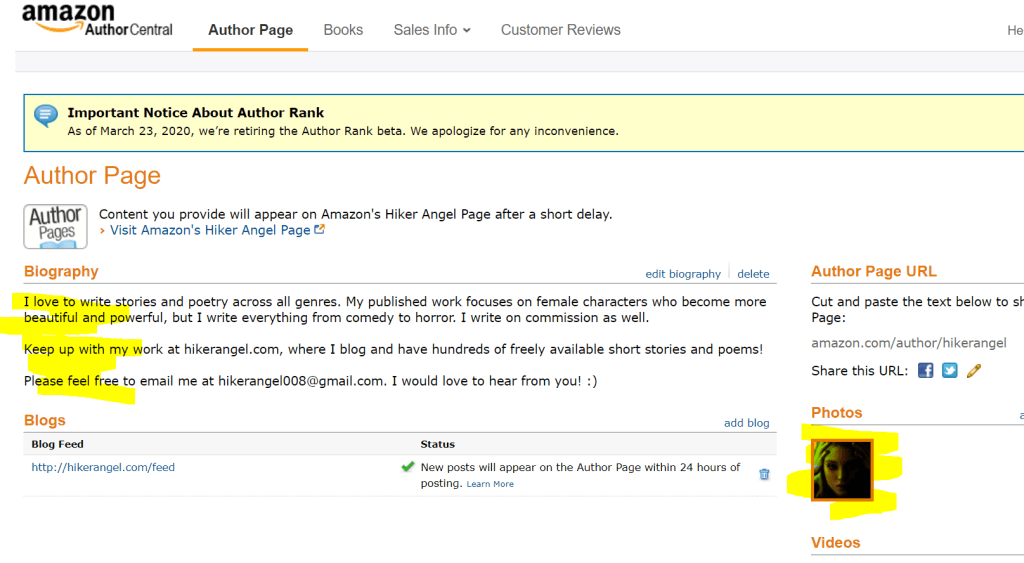Go to the Customer Reviews tab

tap(560, 30)
